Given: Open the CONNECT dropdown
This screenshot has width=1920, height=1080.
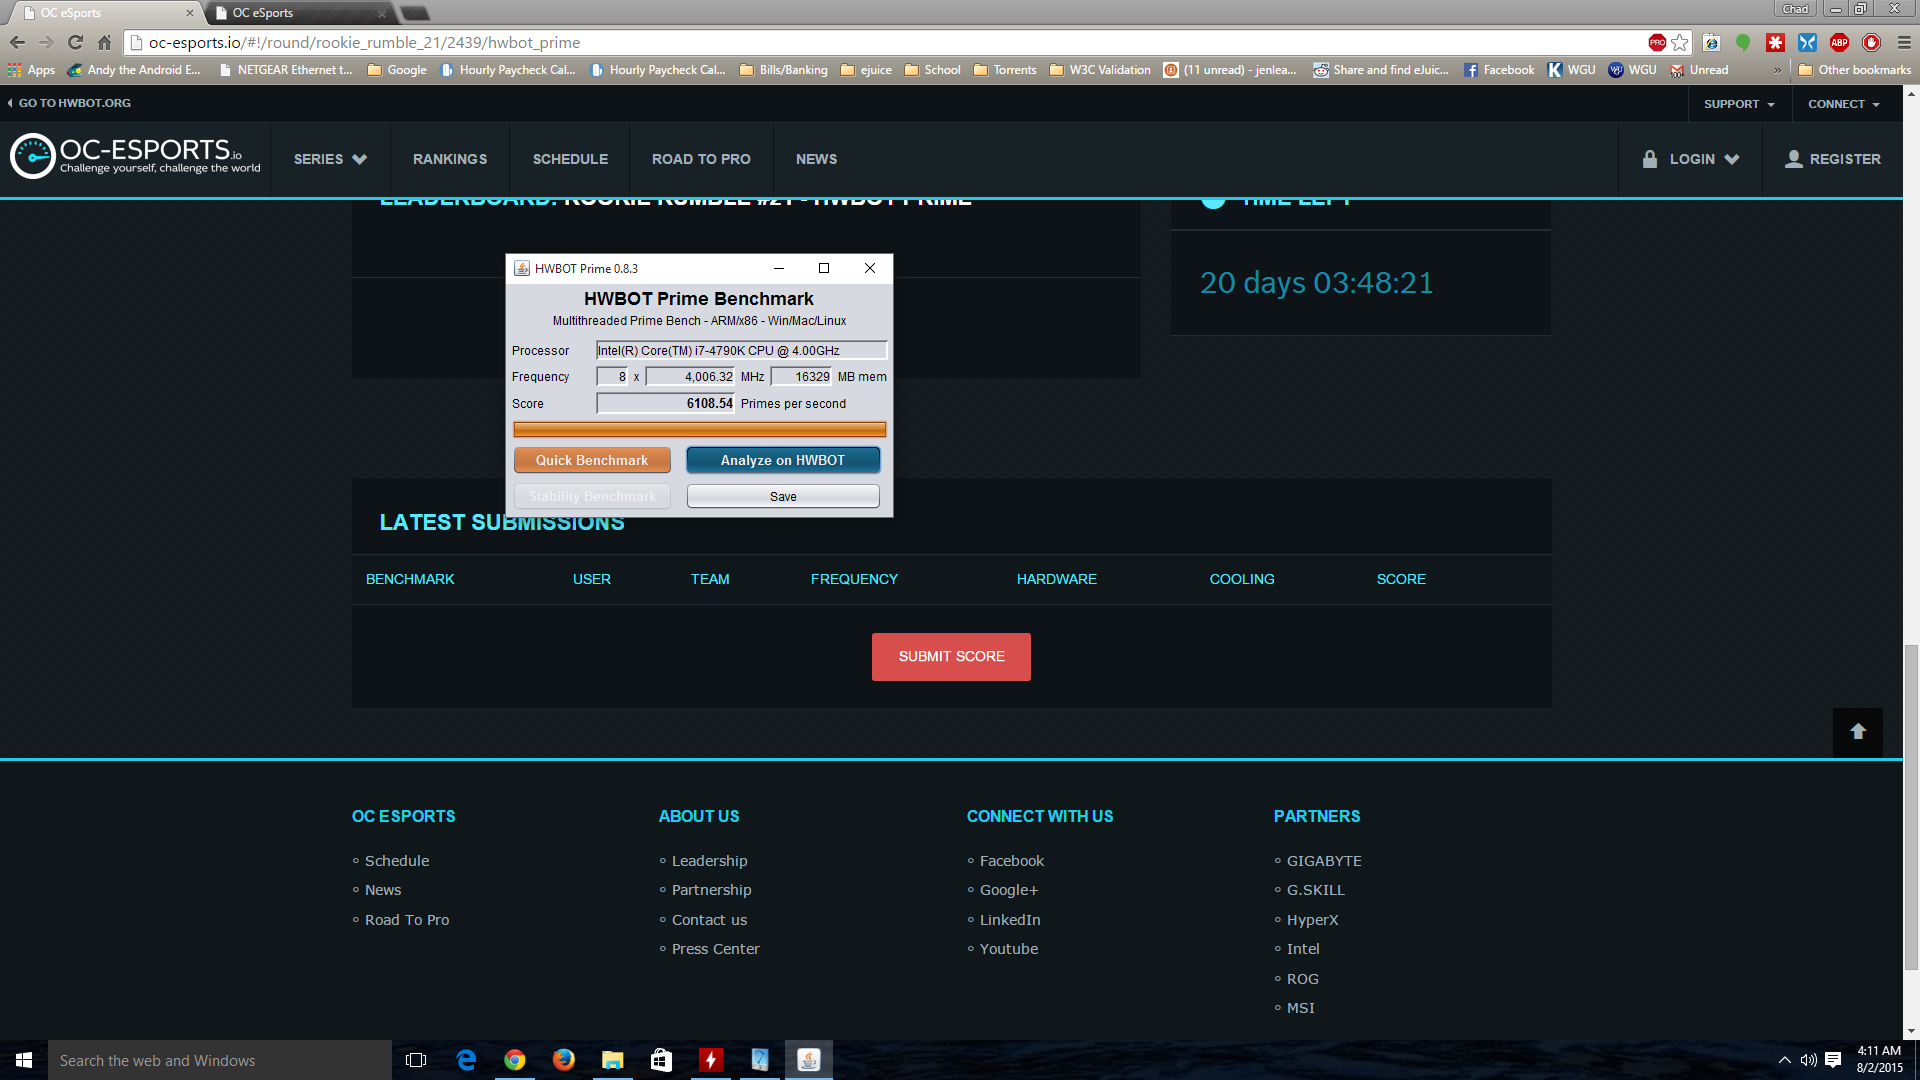Looking at the screenshot, I should click(x=1844, y=104).
